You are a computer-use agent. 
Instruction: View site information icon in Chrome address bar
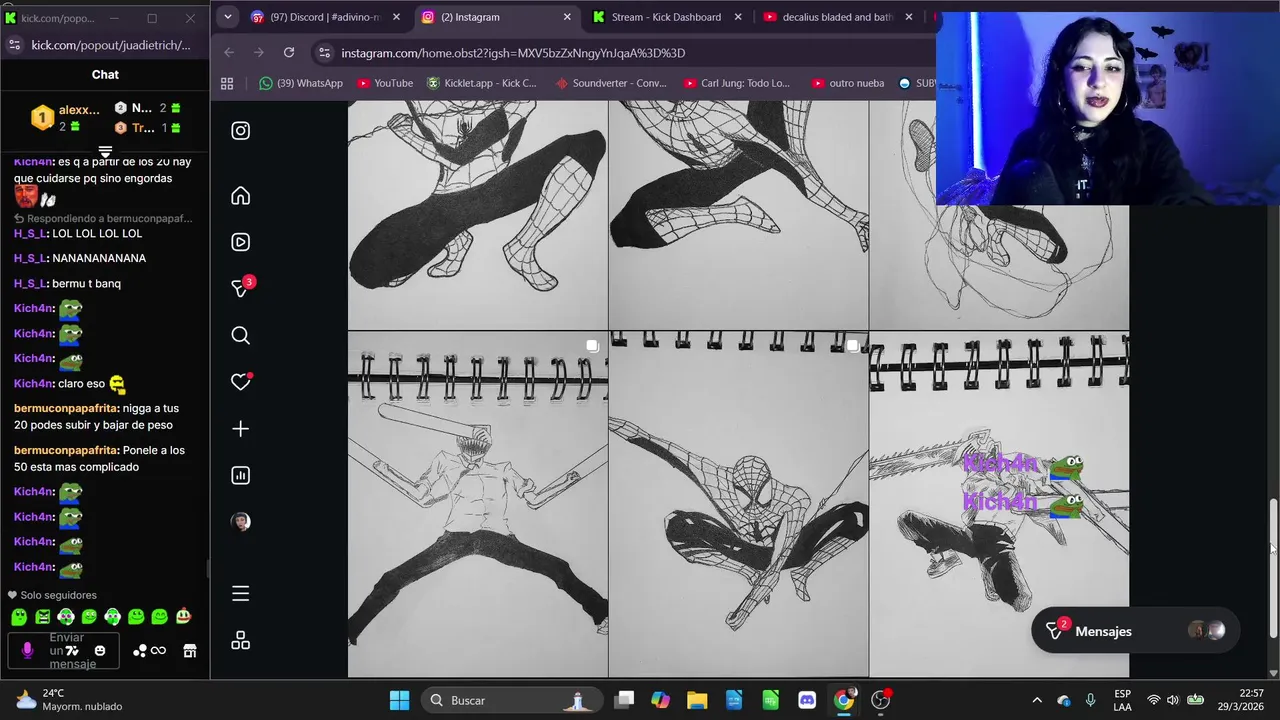(323, 53)
